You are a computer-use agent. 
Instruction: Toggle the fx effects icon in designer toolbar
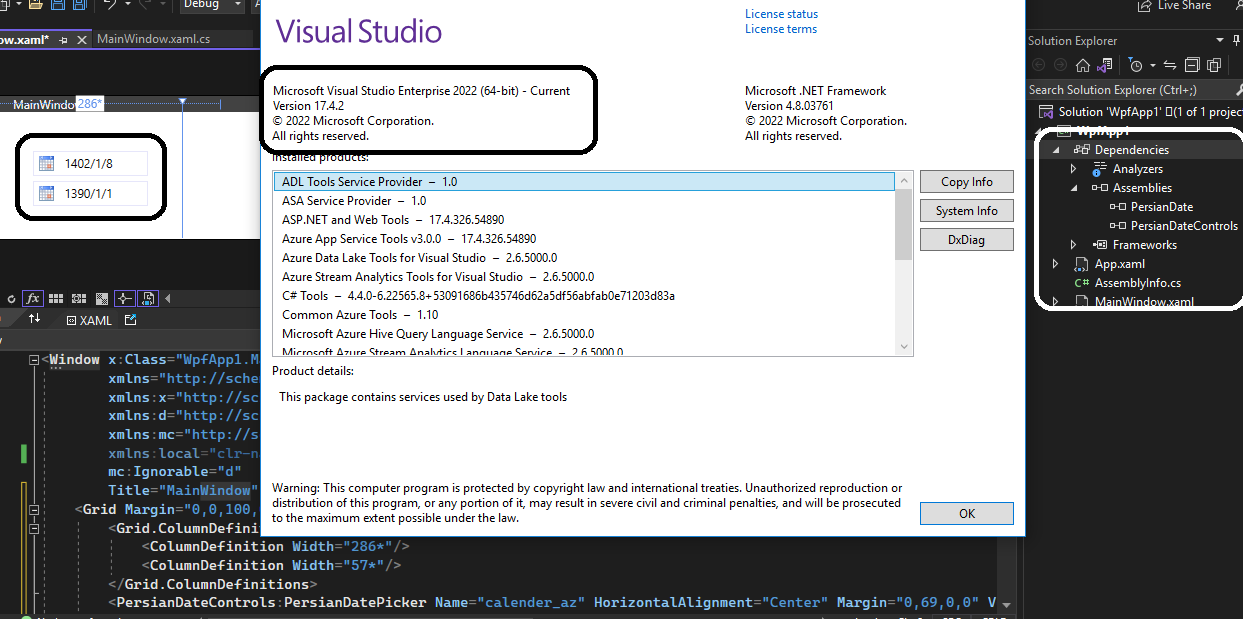pyautogui.click(x=33, y=298)
